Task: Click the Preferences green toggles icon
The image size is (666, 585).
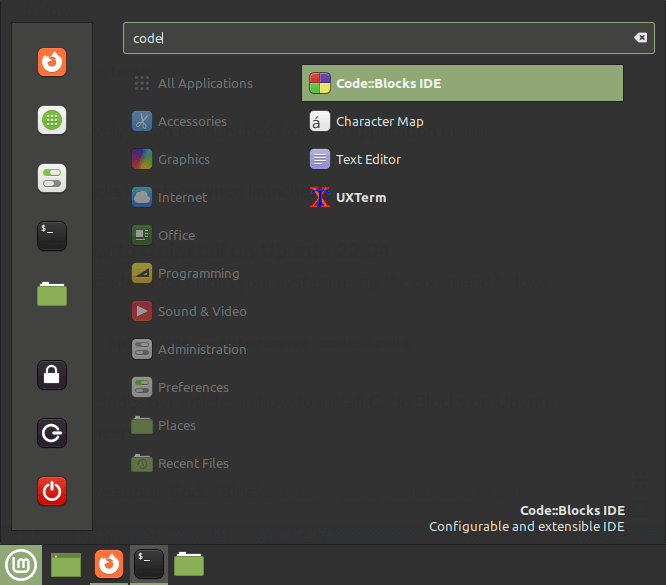Action: pos(142,387)
